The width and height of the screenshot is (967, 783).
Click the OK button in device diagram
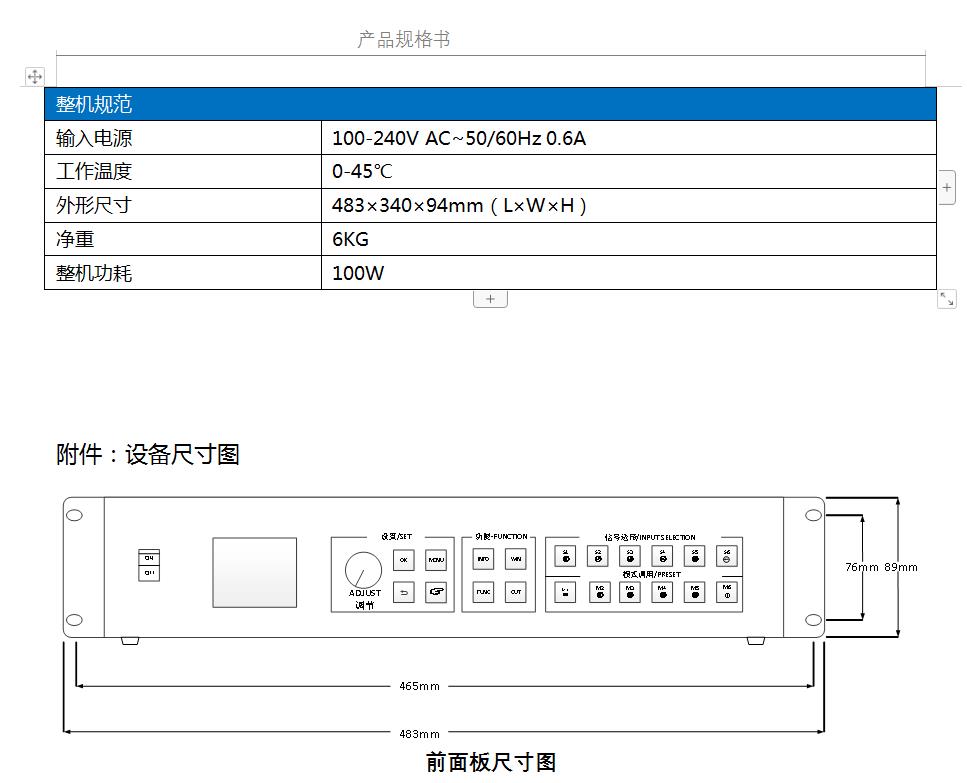click(x=403, y=560)
